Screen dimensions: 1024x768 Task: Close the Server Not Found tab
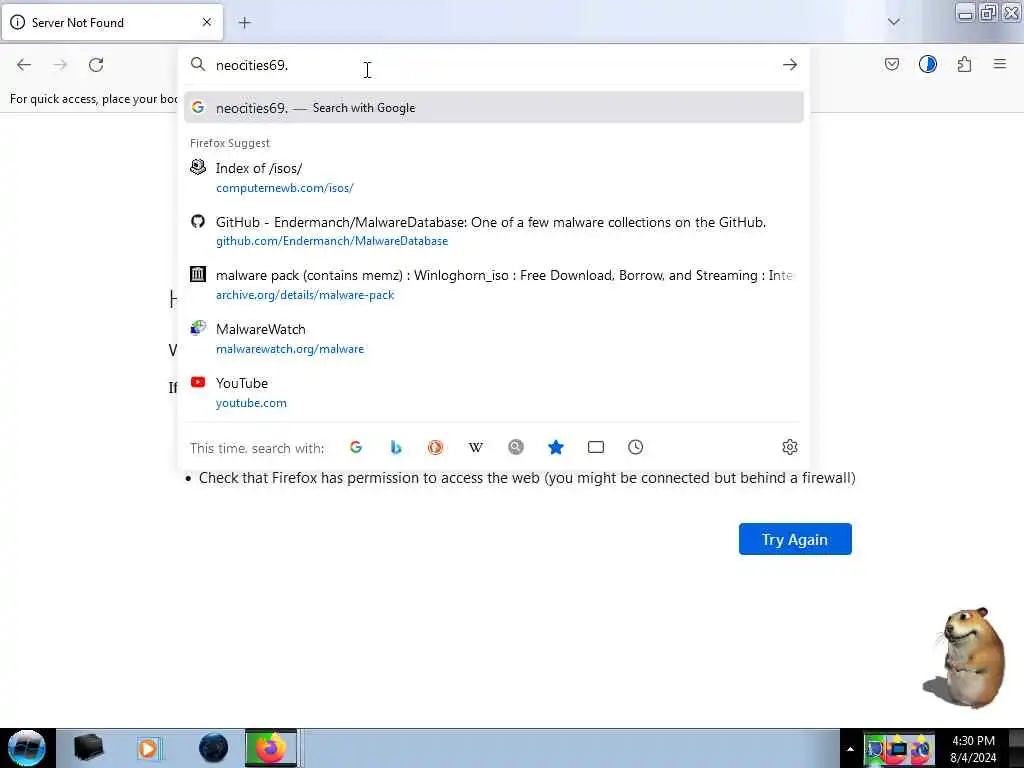tap(206, 22)
